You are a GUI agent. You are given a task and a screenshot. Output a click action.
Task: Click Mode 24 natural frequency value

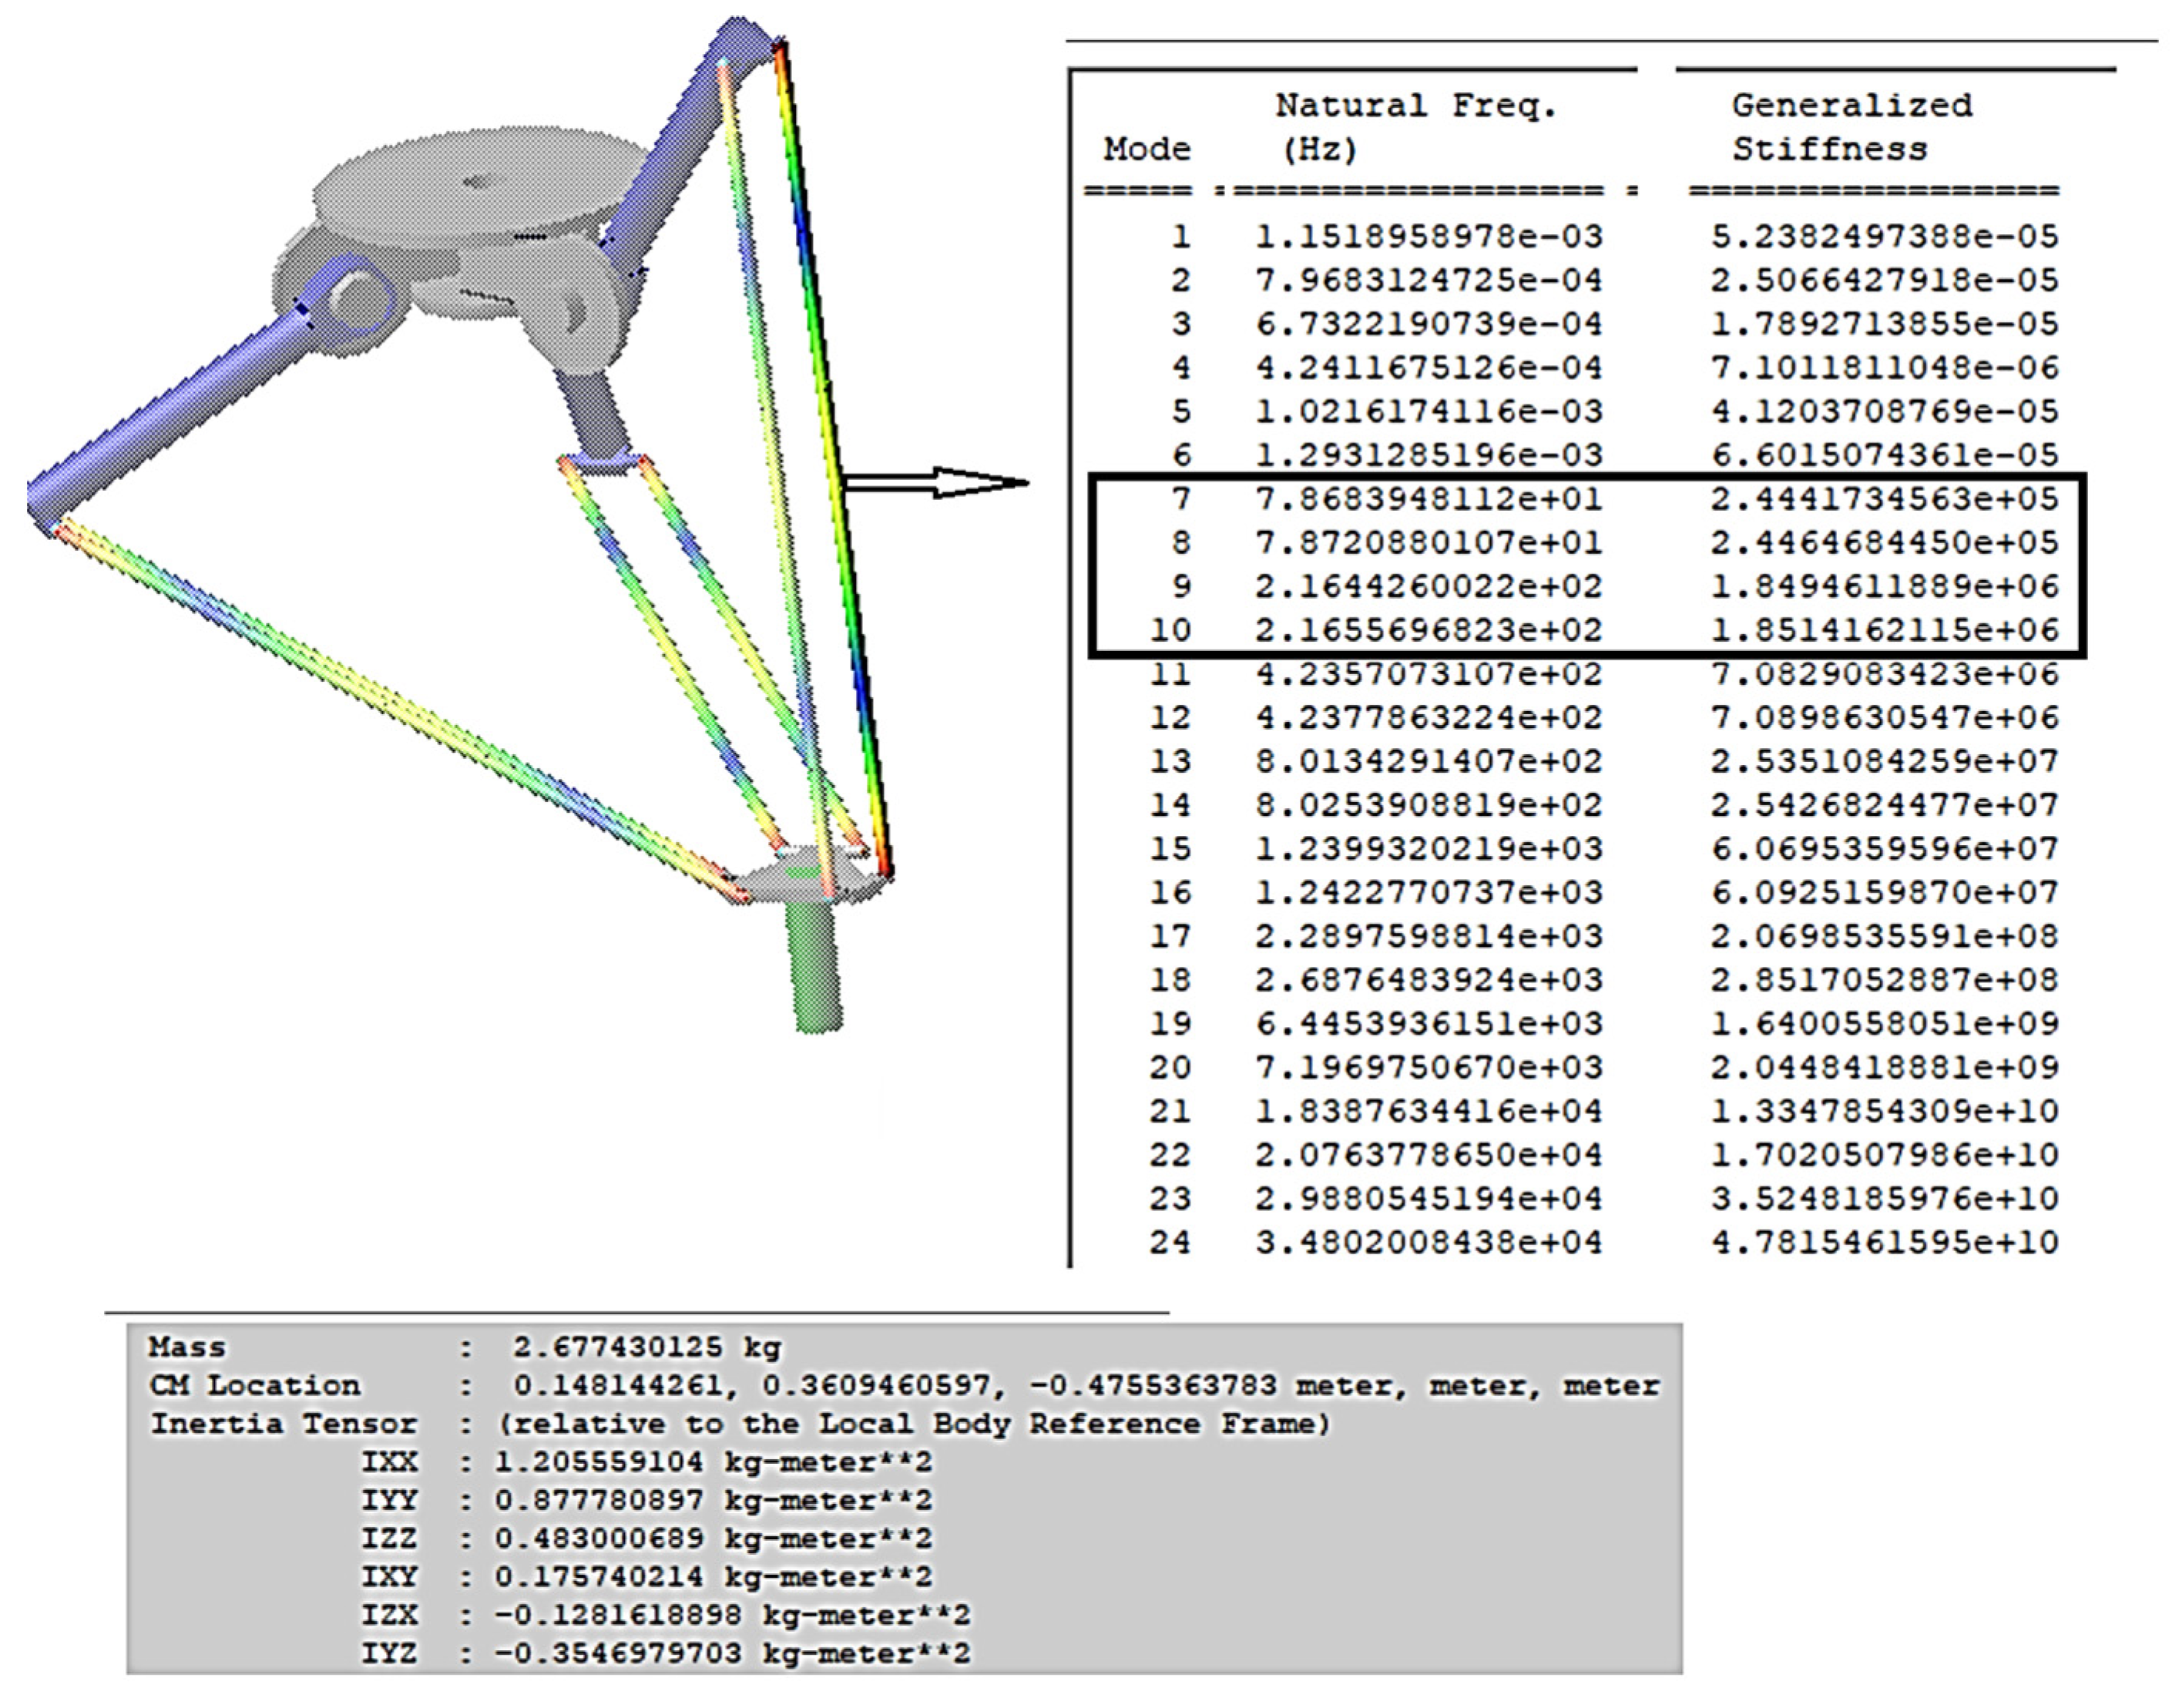pos(1429,1243)
